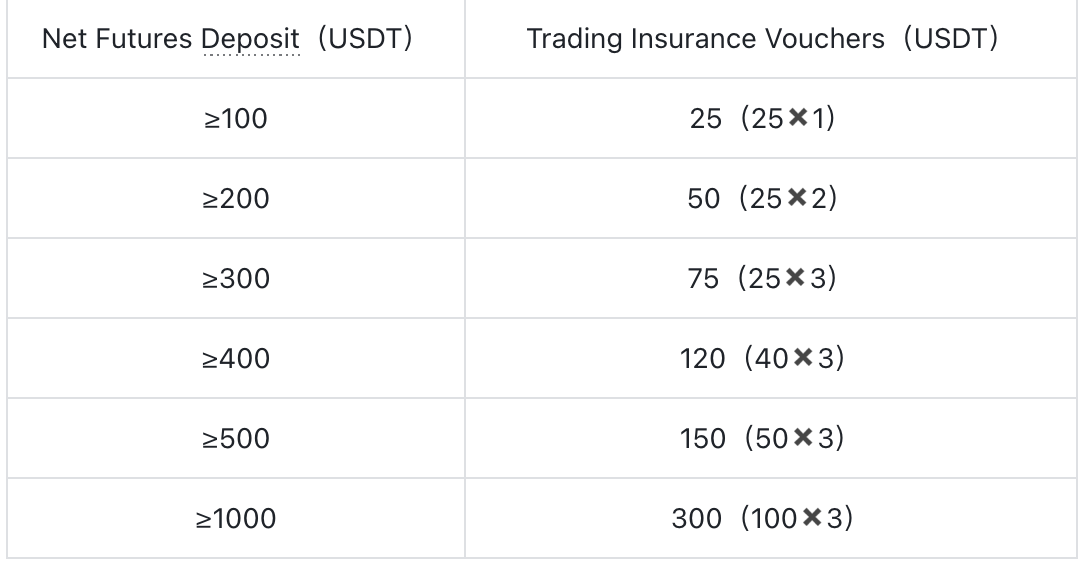This screenshot has width=1084, height=566.
Task: Click the 120 (40×3) voucher cell
Action: [771, 358]
